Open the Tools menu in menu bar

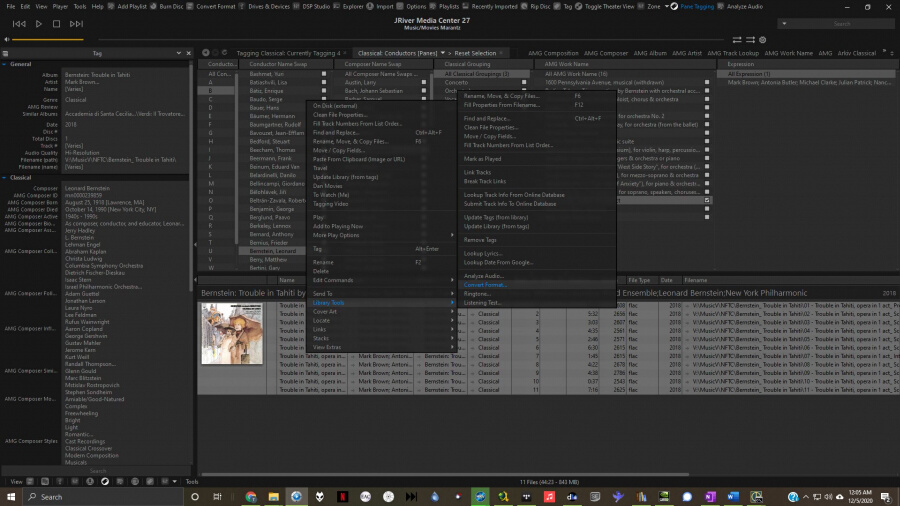(x=80, y=6)
